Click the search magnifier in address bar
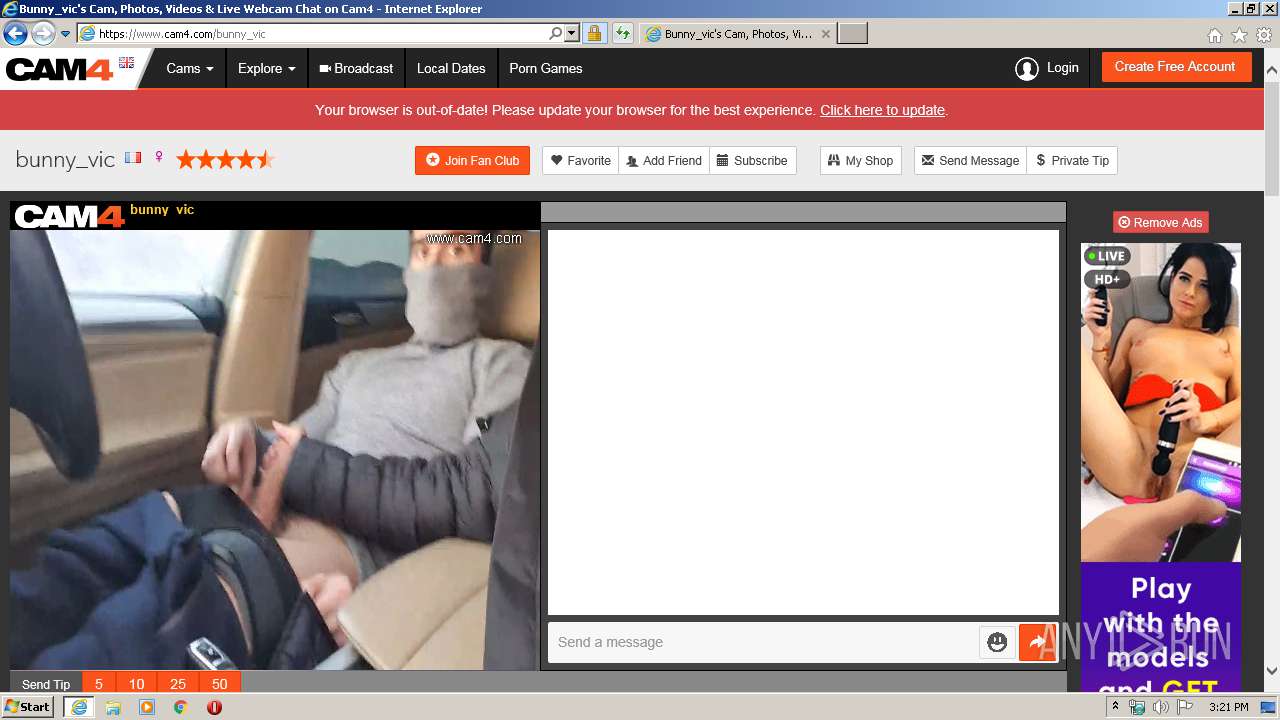 pos(556,34)
